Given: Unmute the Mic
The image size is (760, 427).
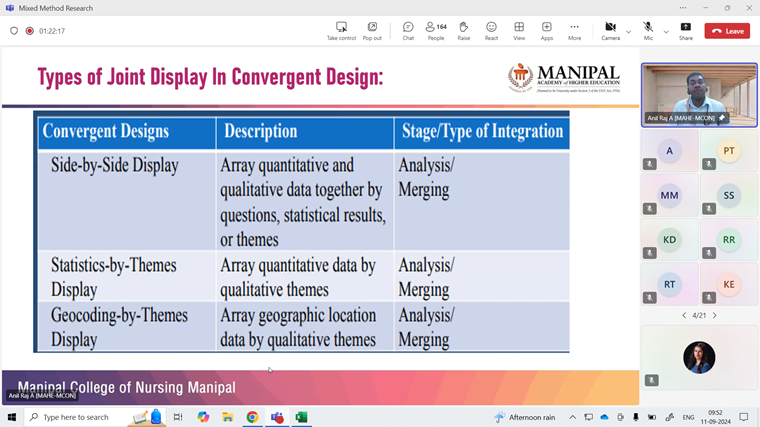Looking at the screenshot, I should coord(648,31).
